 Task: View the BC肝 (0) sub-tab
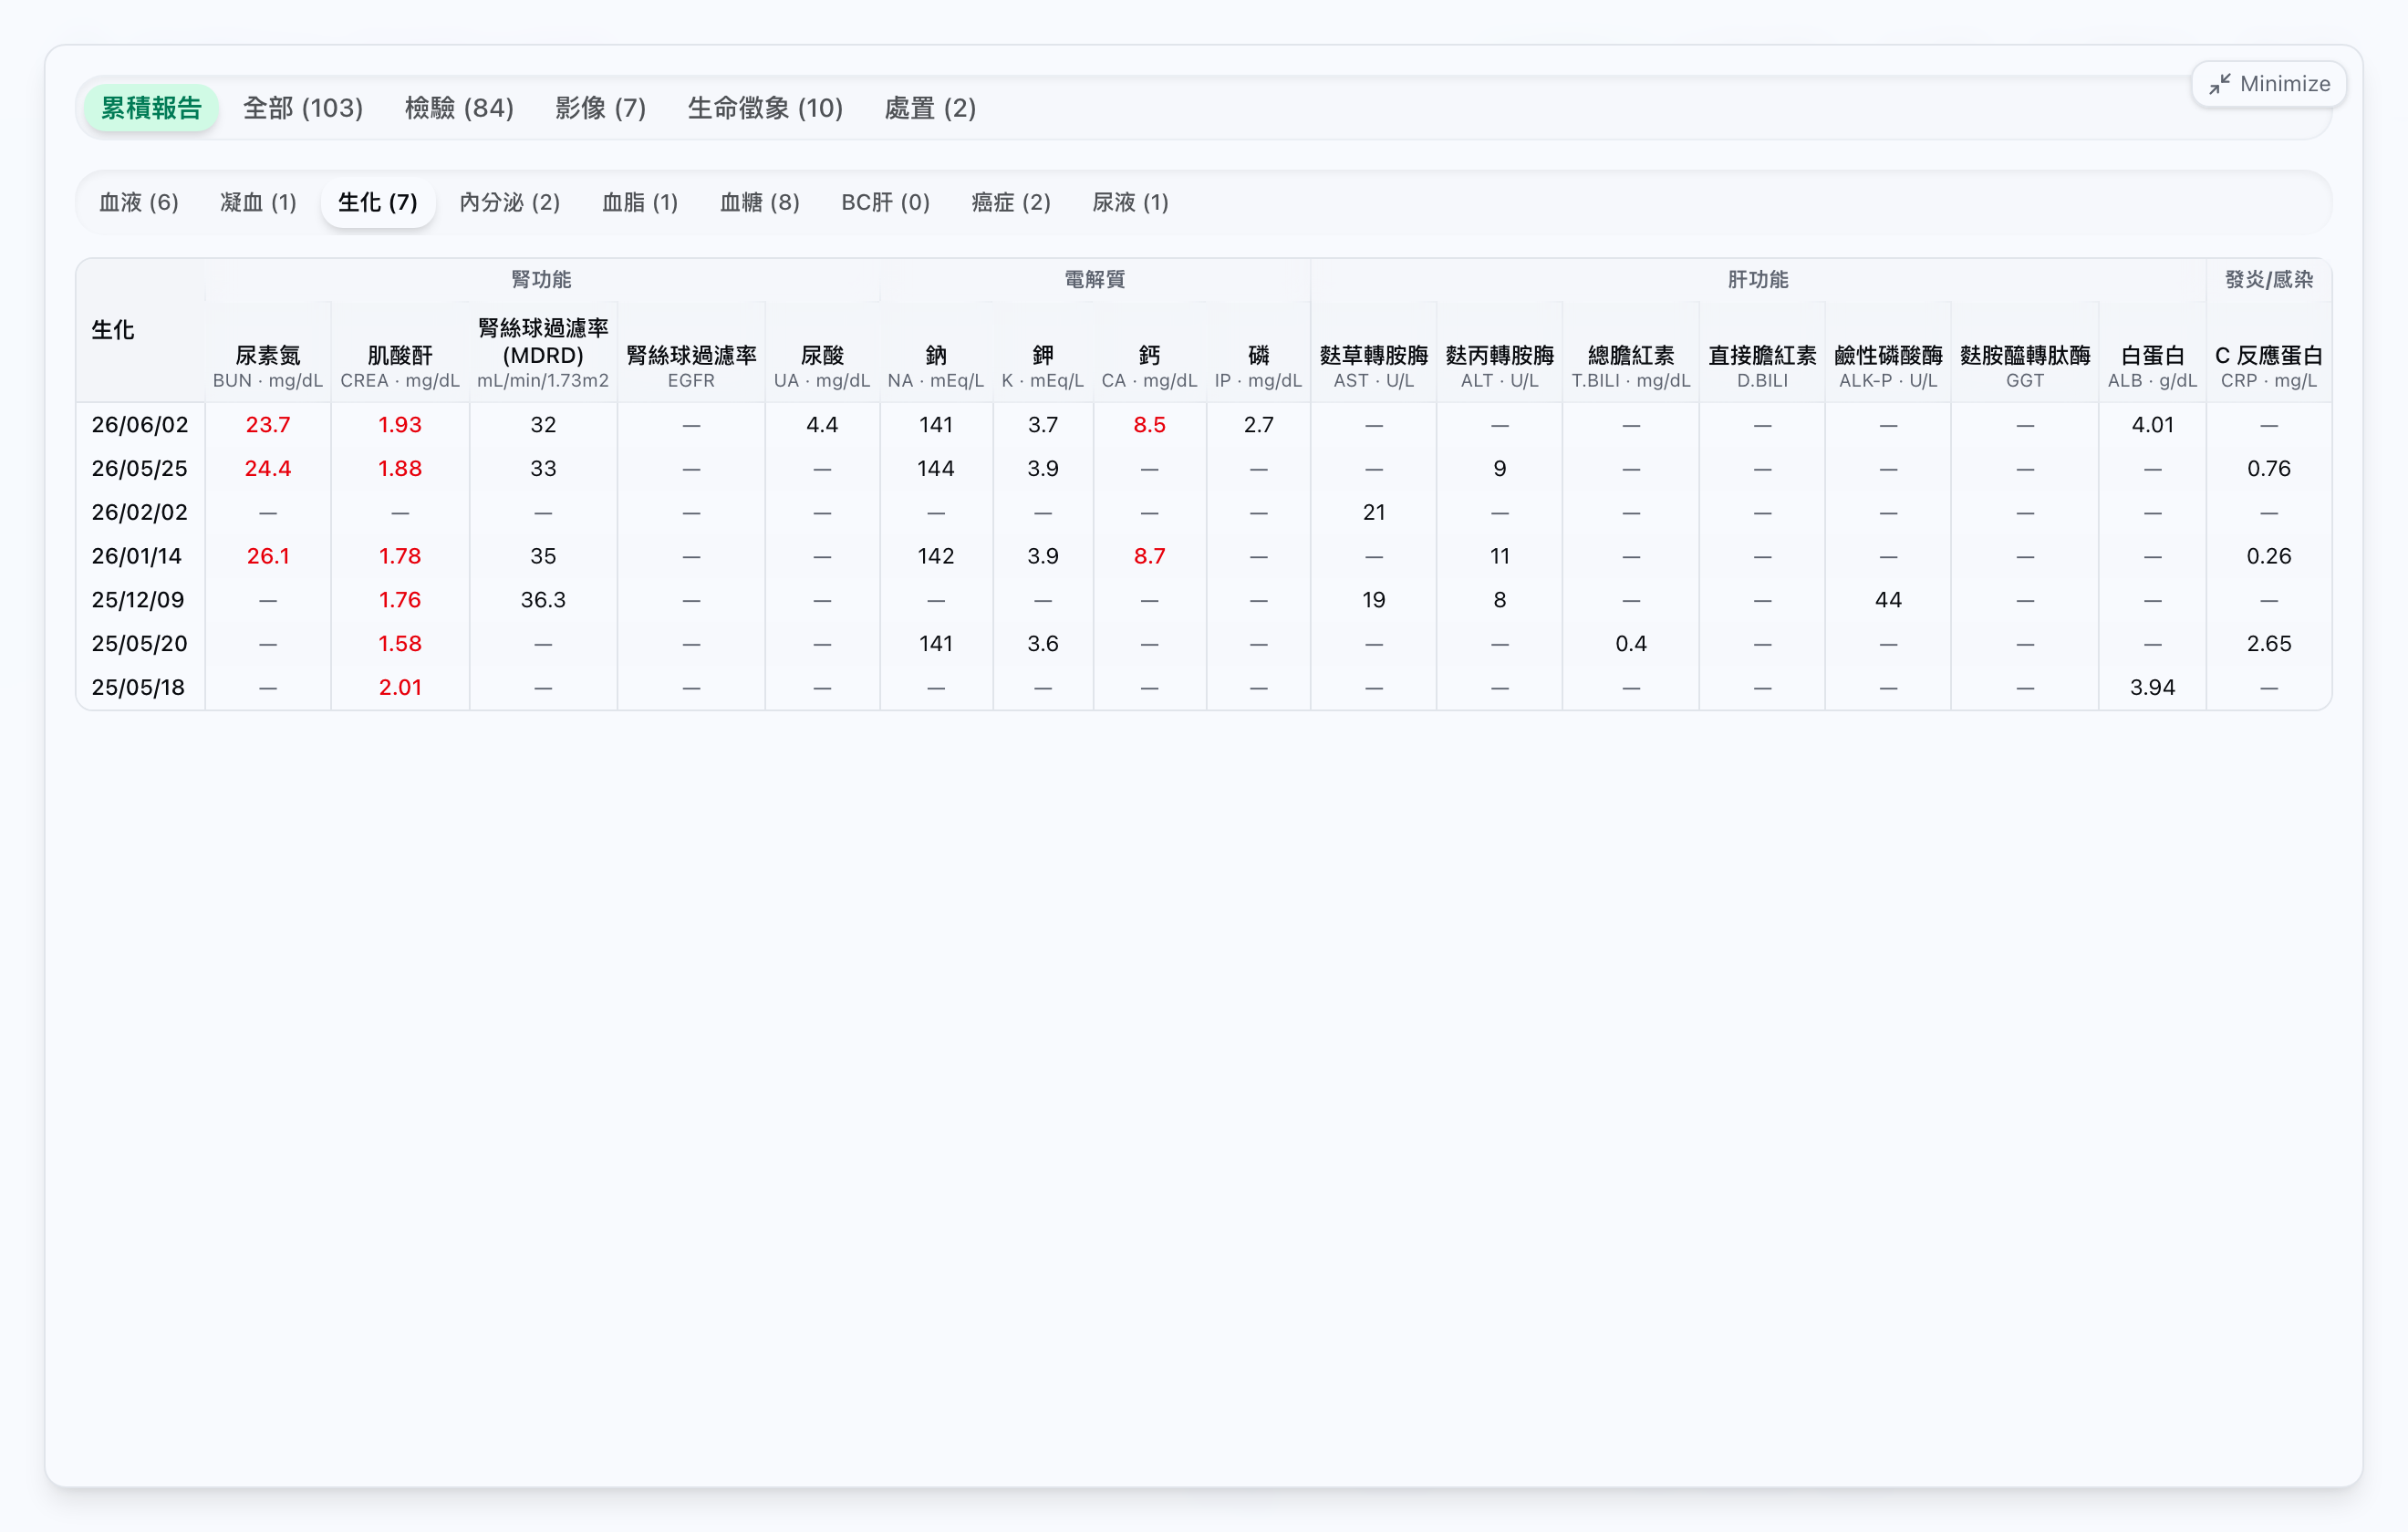pos(886,203)
